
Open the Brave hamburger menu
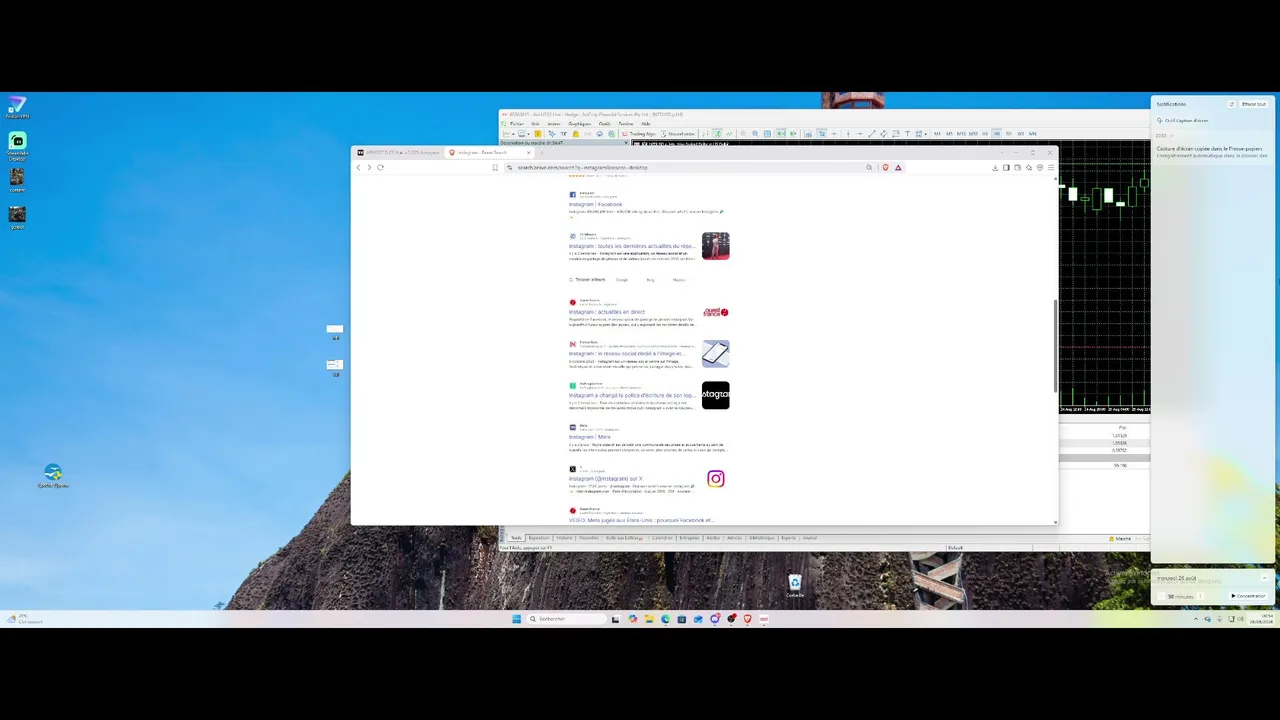click(x=1051, y=167)
